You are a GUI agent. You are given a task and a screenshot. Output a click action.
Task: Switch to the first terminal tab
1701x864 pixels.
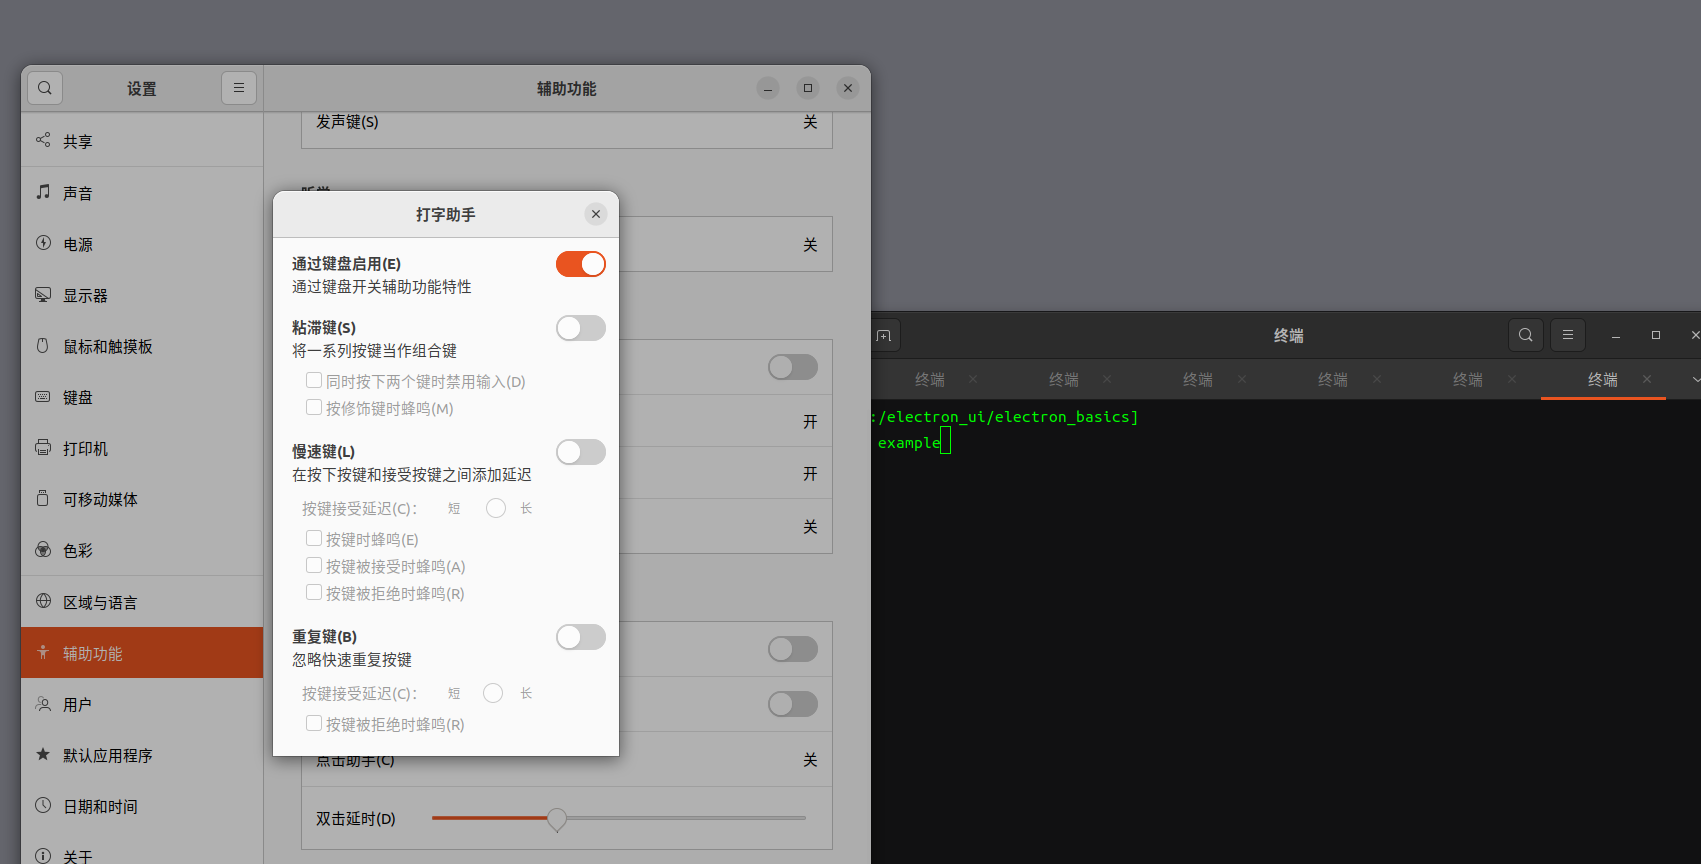point(930,380)
